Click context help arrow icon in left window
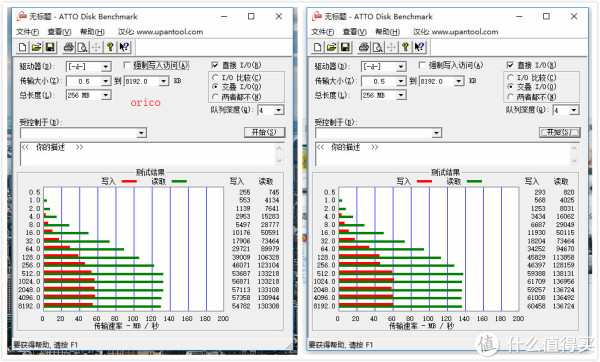 click(124, 47)
